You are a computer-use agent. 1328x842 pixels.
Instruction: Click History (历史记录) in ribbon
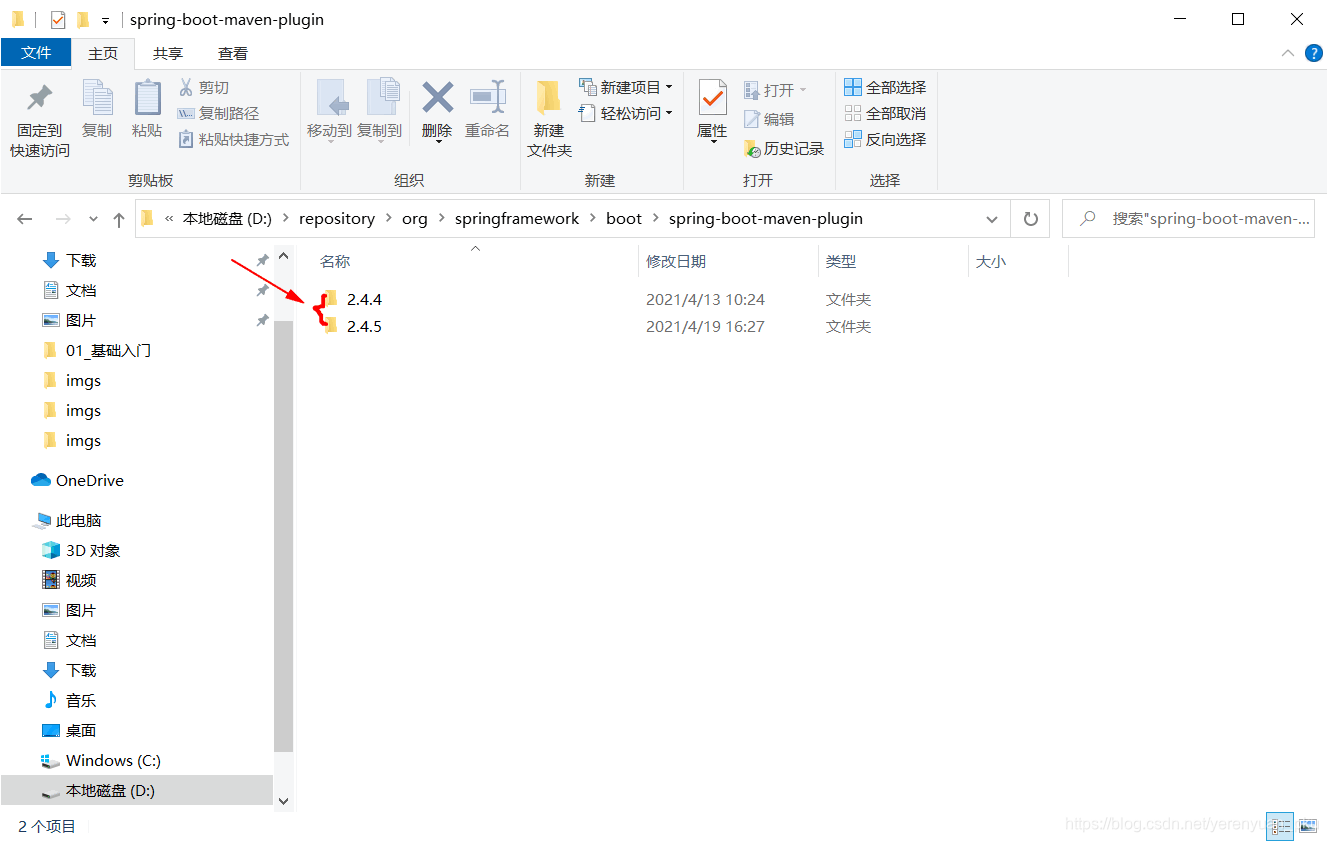(784, 149)
